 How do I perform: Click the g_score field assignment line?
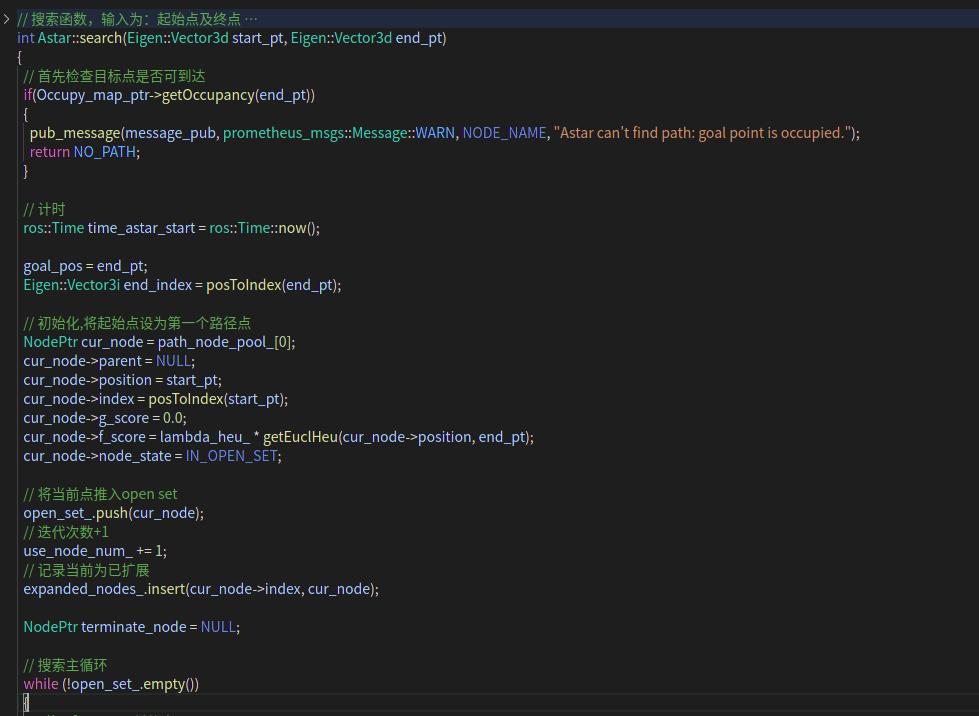coord(104,418)
